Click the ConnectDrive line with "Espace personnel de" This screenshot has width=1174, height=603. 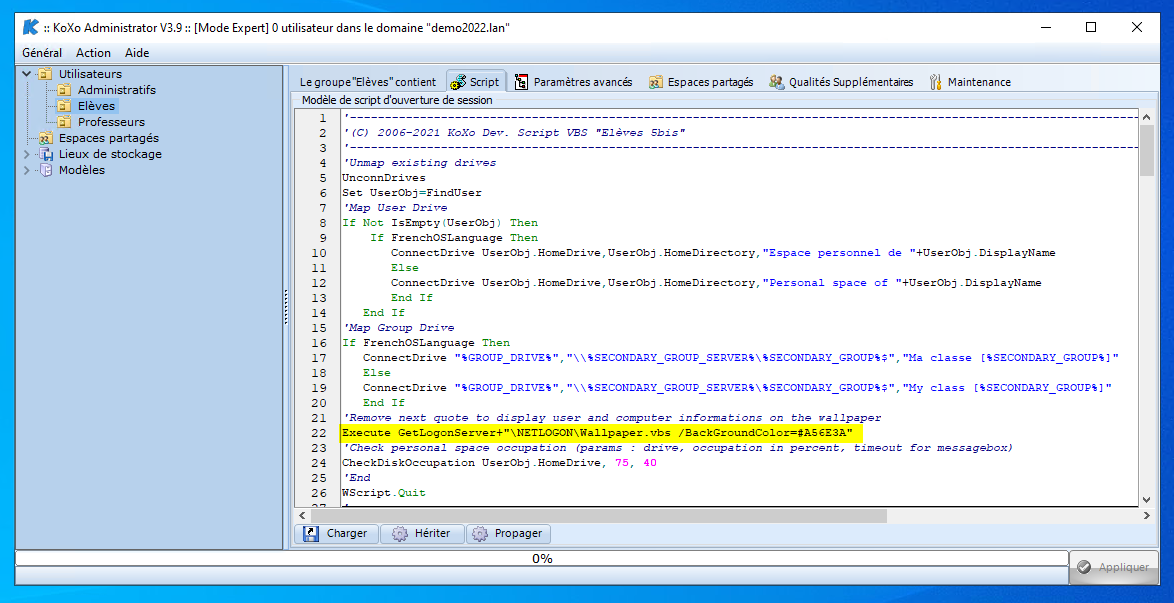[x=723, y=253]
